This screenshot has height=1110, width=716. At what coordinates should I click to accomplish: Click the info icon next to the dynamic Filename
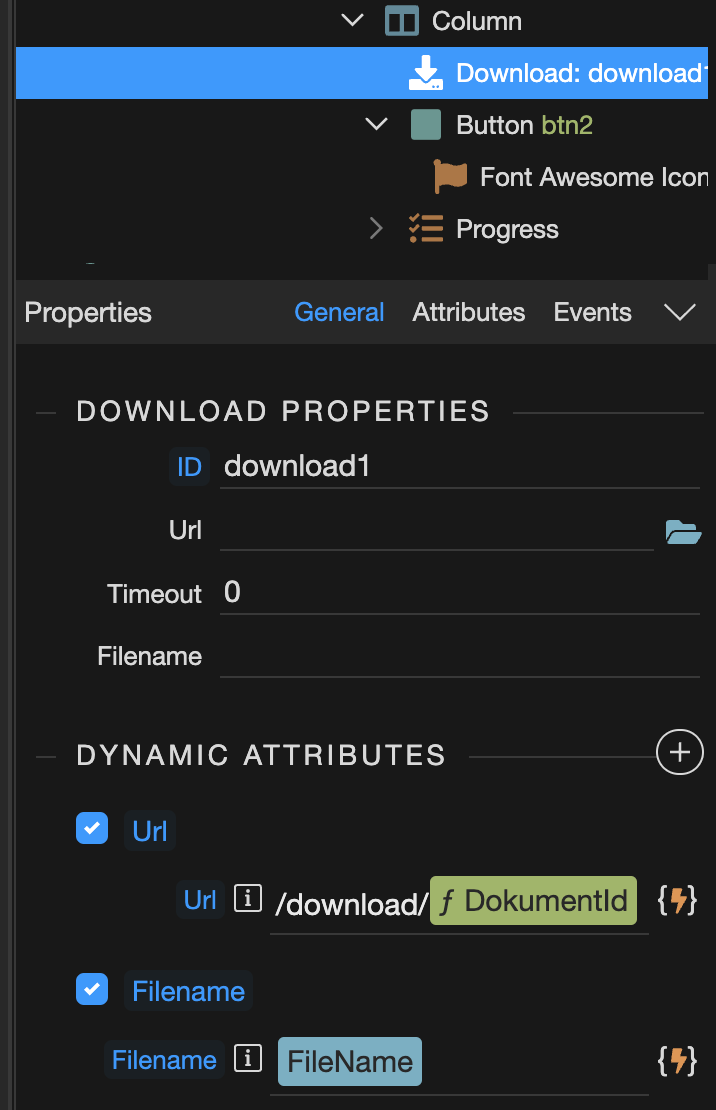(248, 1059)
